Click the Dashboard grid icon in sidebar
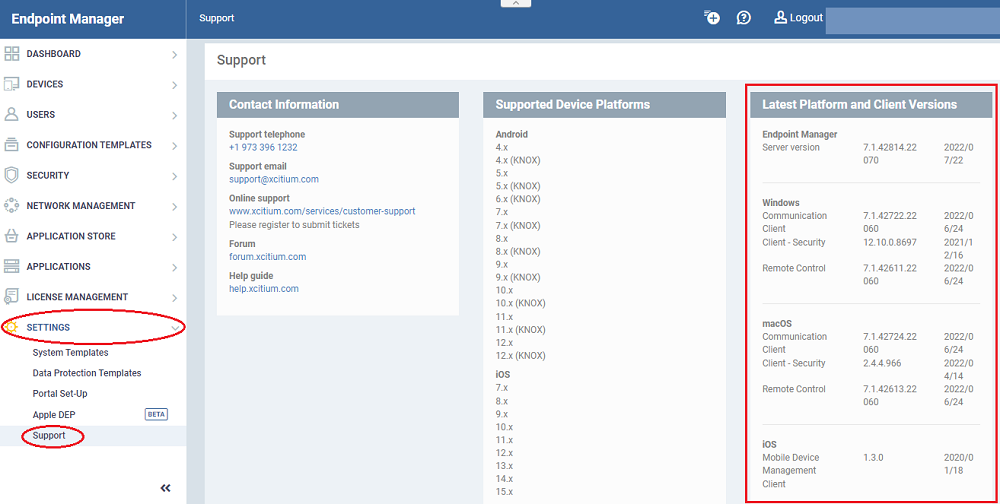Screen dimensions: 1000x504 (12, 54)
